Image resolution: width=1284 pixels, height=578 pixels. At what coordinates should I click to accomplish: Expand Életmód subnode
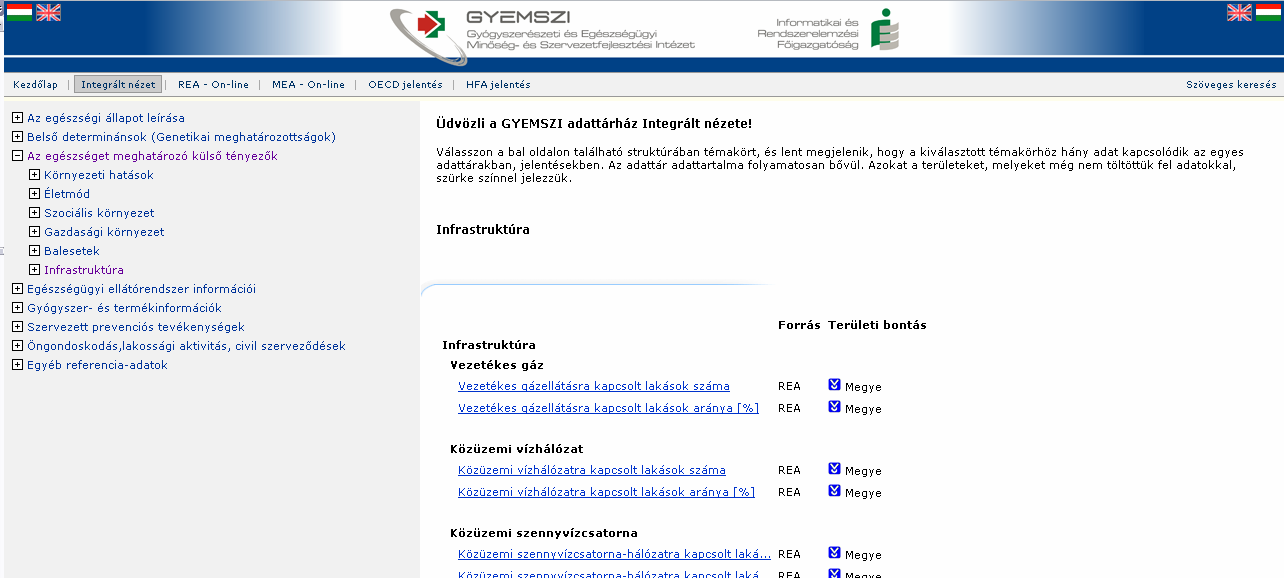pyautogui.click(x=35, y=194)
